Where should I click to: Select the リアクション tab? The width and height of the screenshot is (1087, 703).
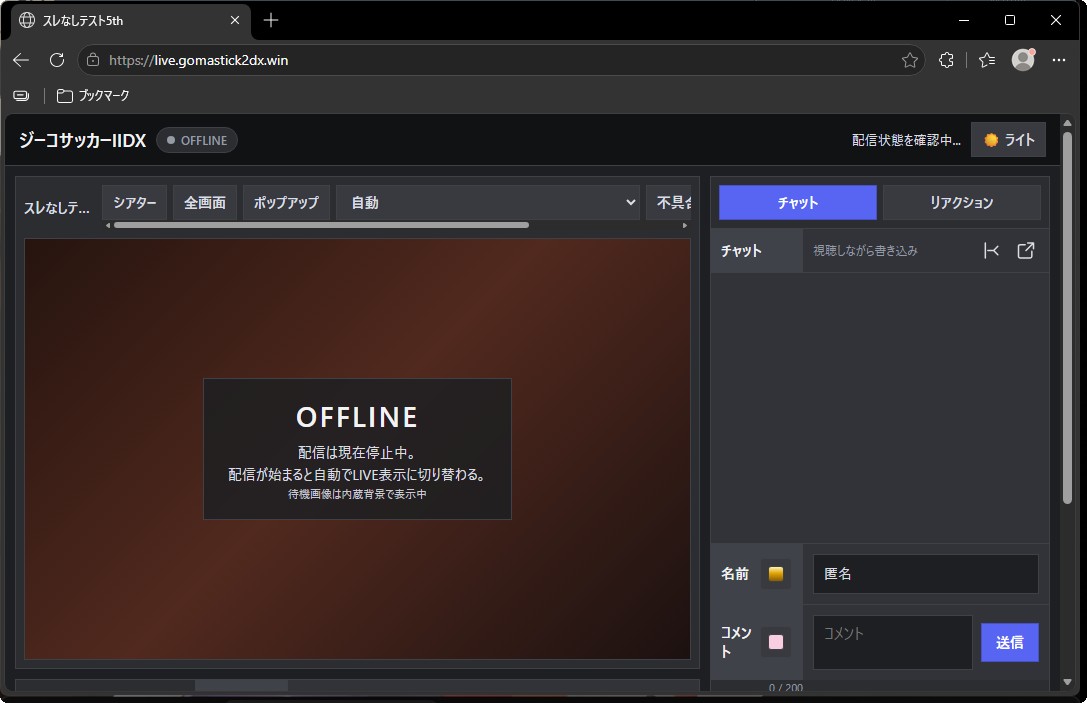962,202
